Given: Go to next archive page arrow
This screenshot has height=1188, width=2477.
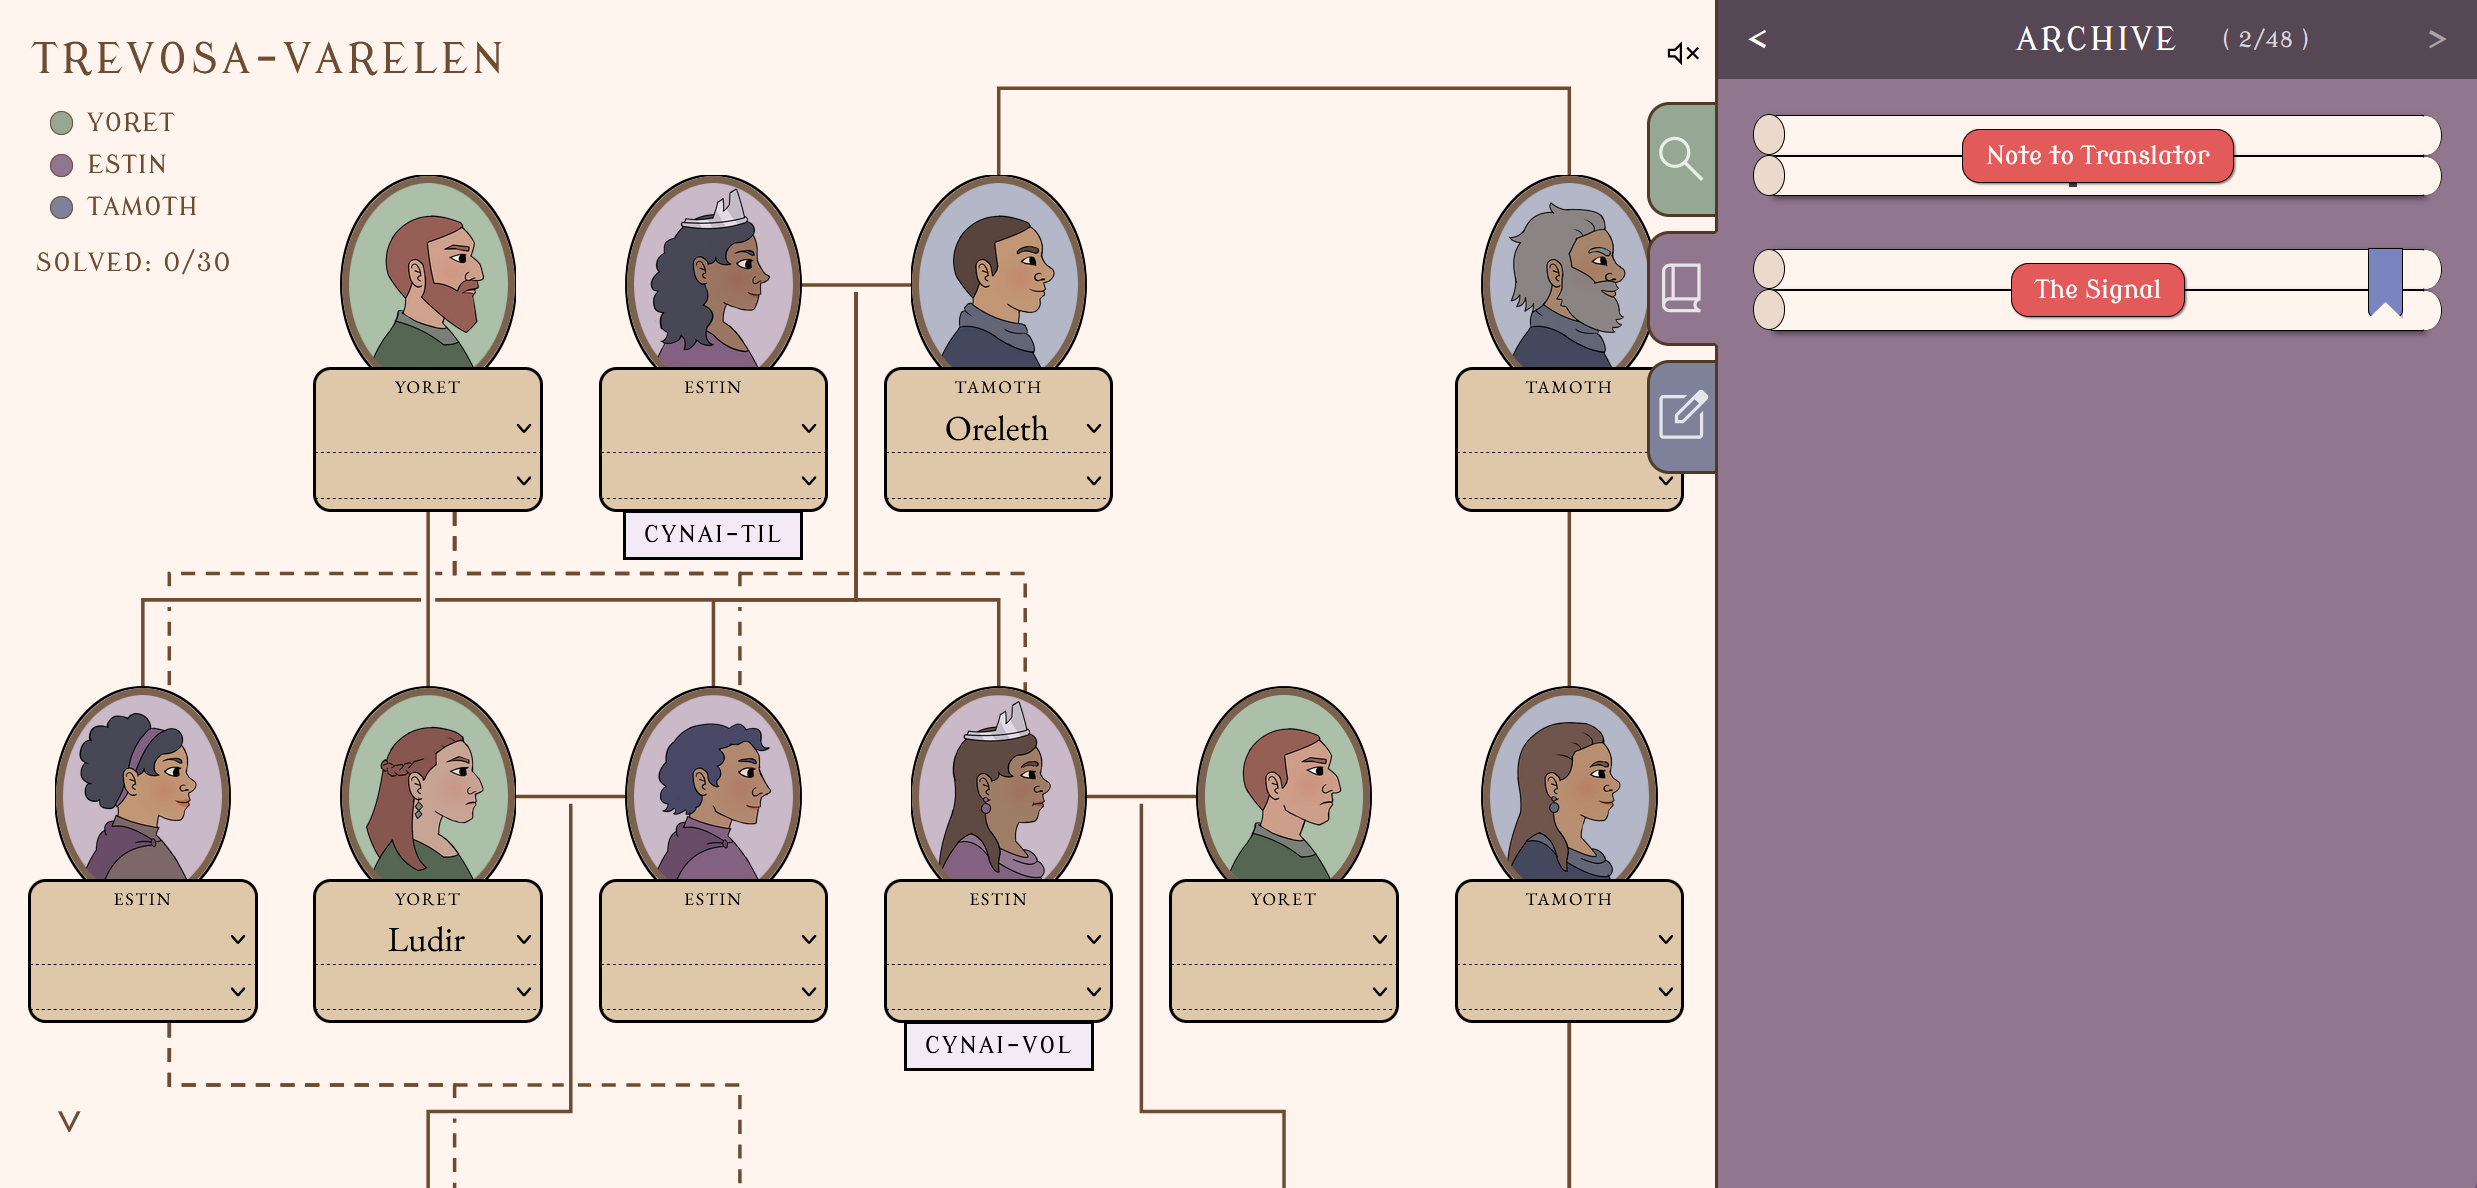Looking at the screenshot, I should click(2436, 39).
